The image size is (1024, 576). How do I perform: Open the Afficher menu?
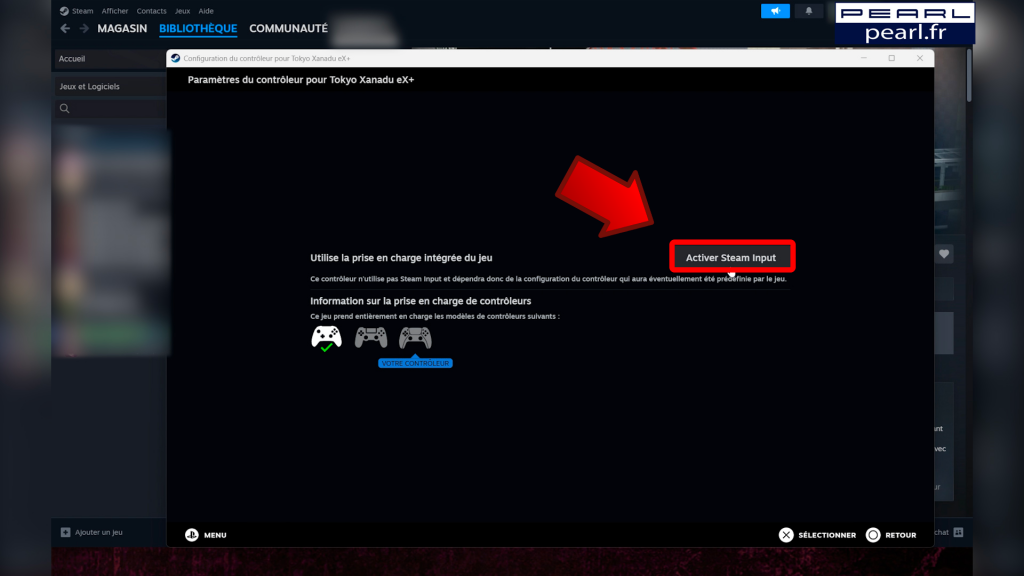[115, 11]
